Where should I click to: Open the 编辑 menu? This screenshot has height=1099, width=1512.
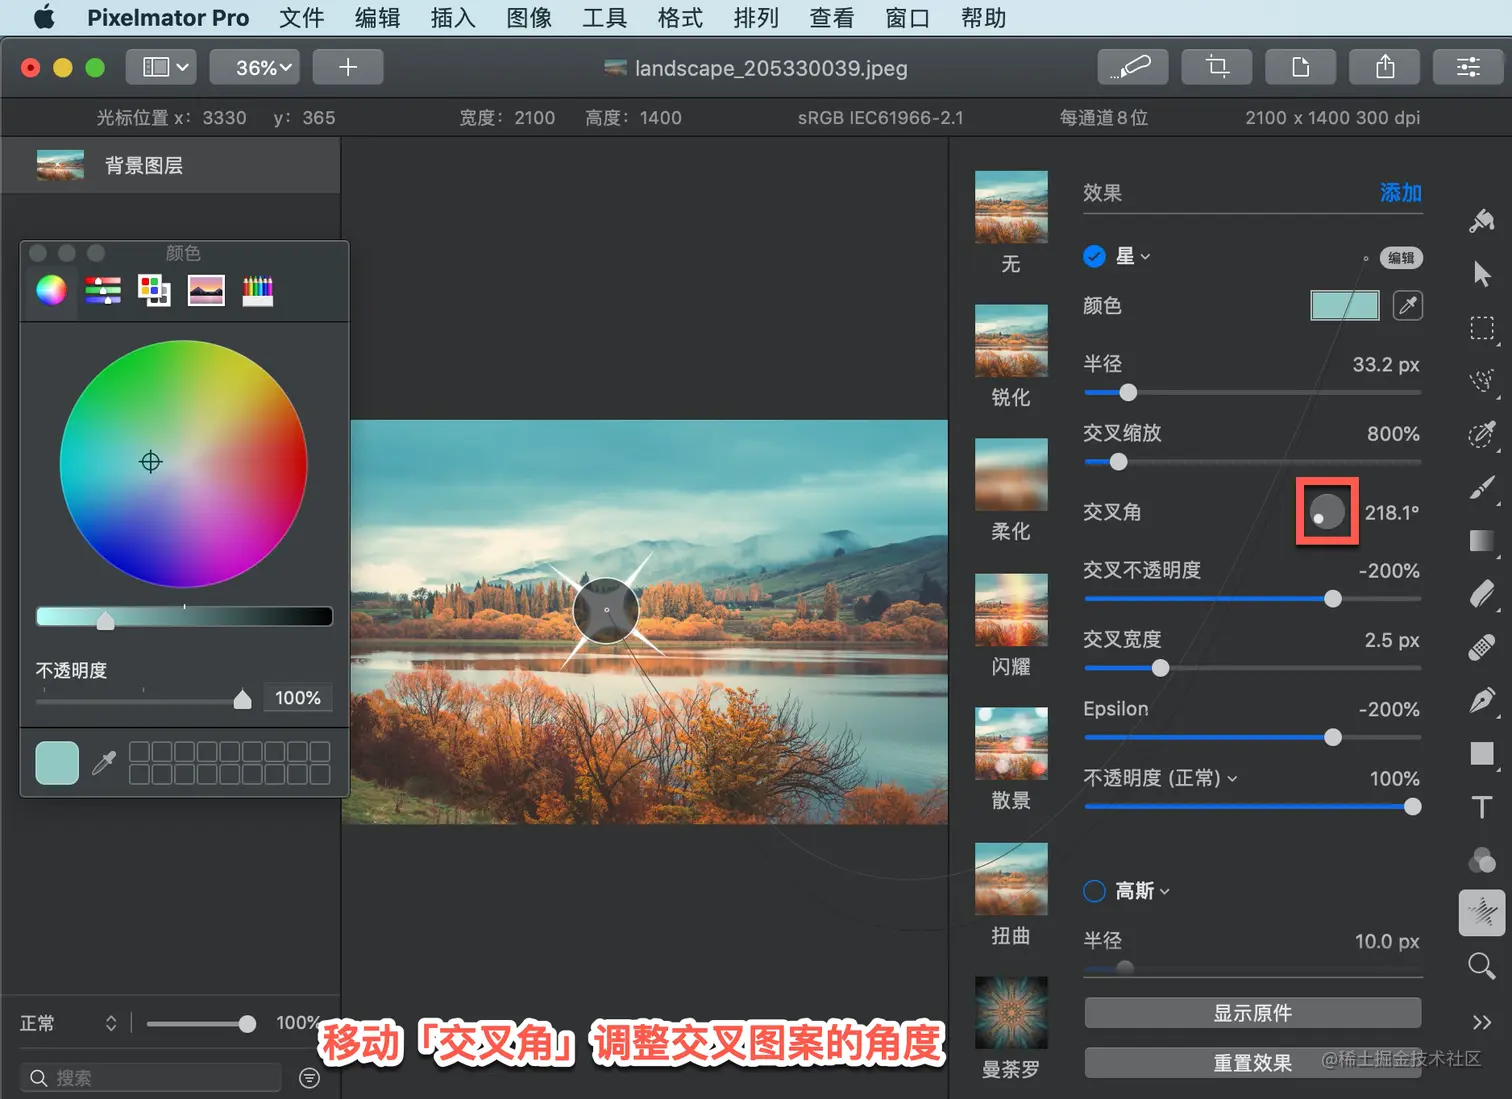[377, 18]
